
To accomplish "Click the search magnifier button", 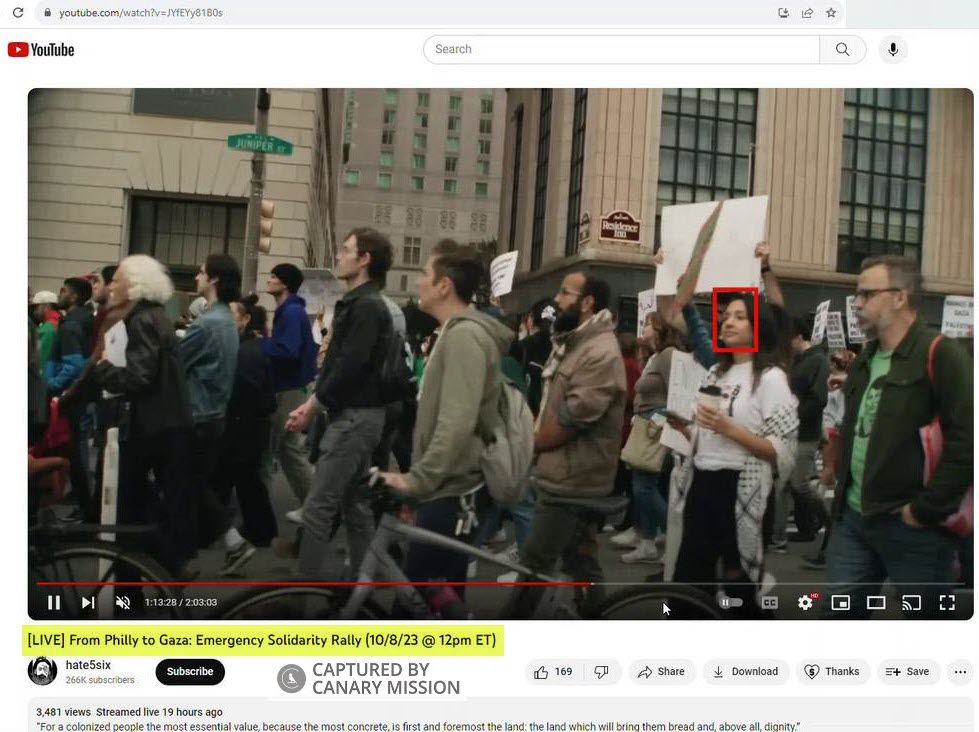I will coord(843,49).
